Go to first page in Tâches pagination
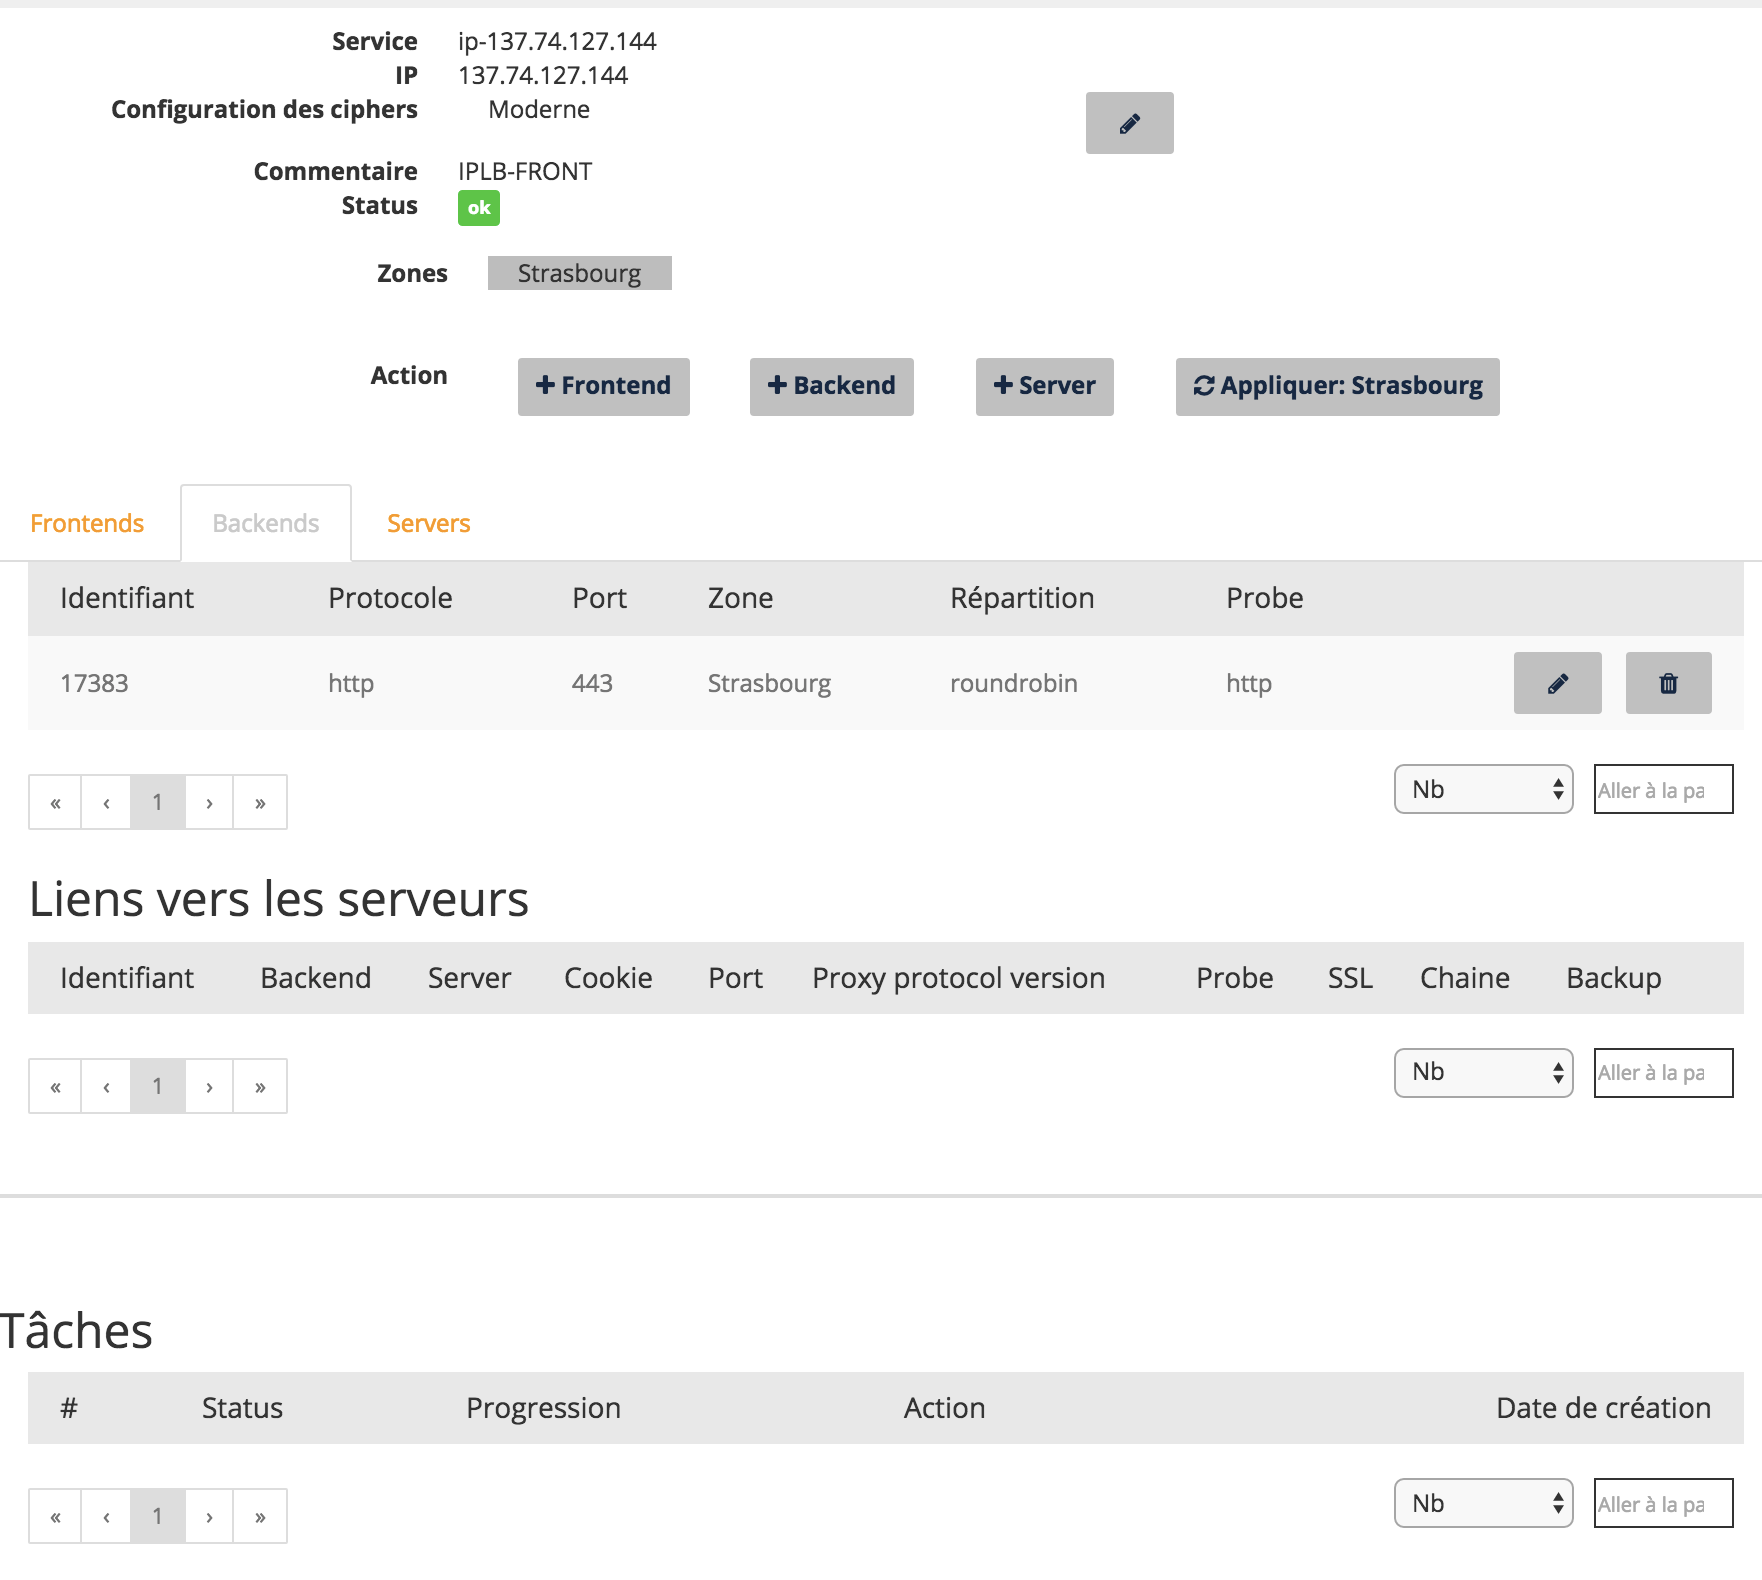This screenshot has width=1762, height=1580. (55, 1516)
